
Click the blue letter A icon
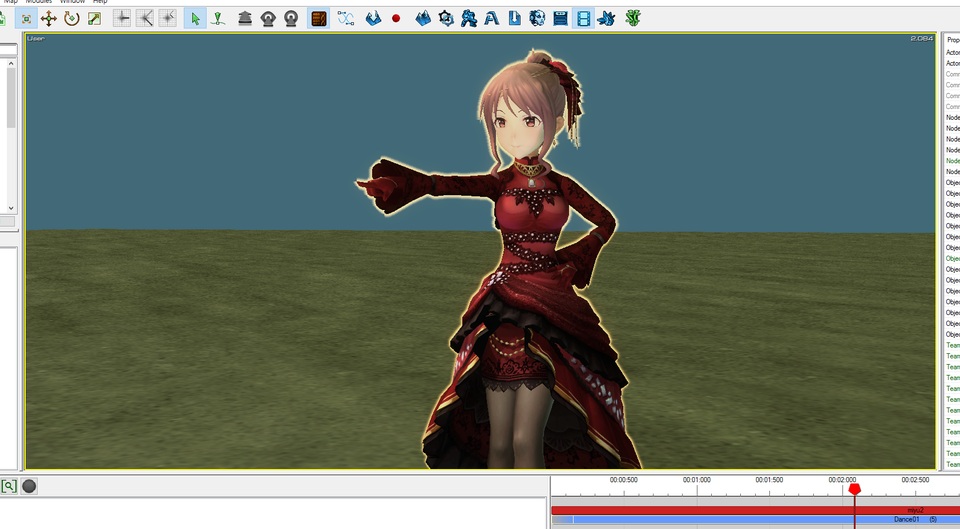click(492, 18)
